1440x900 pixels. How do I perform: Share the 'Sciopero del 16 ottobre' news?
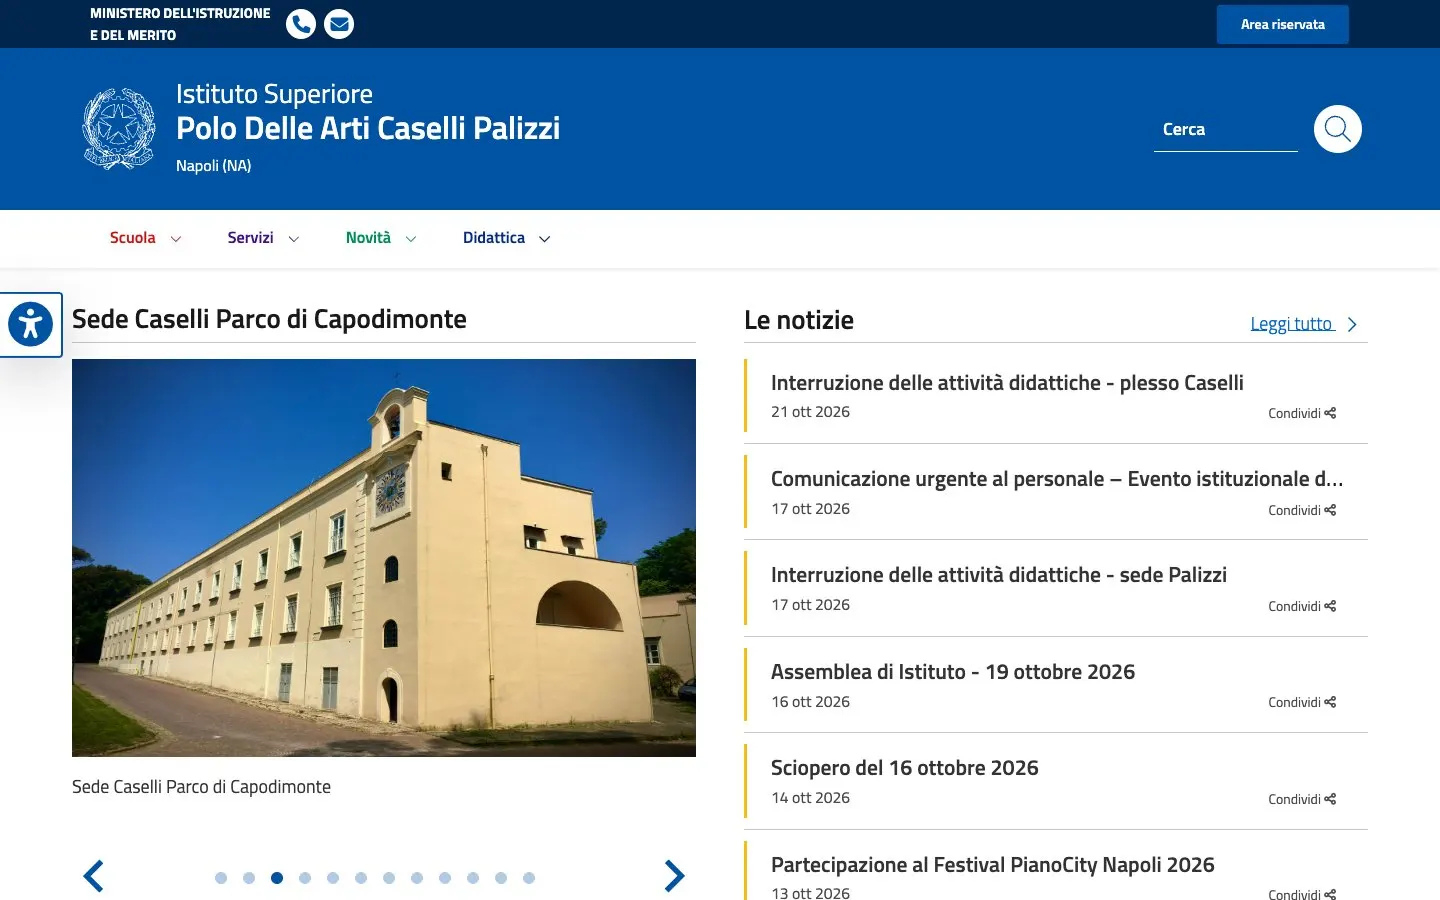coord(1302,799)
